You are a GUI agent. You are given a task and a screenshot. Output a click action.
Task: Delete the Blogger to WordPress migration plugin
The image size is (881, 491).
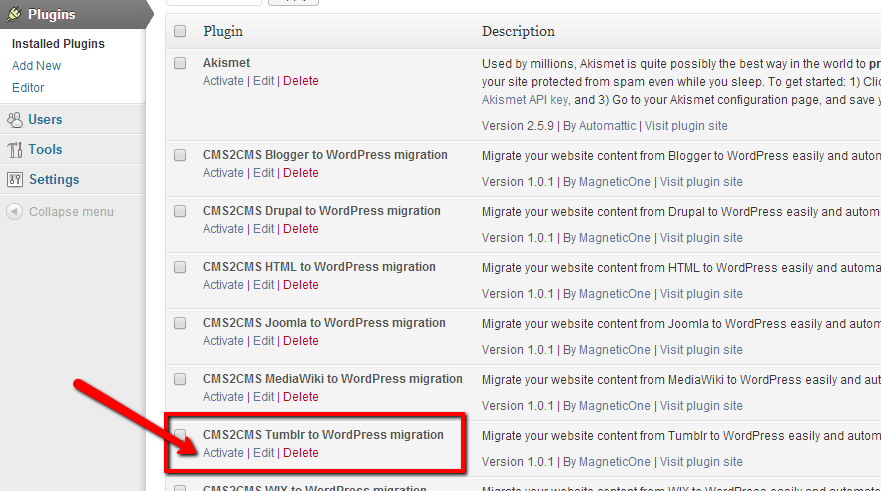[x=301, y=173]
